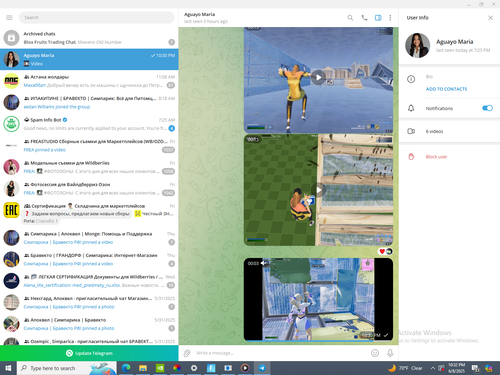Close the User Info panel
The image size is (500, 375).
pos(490,18)
